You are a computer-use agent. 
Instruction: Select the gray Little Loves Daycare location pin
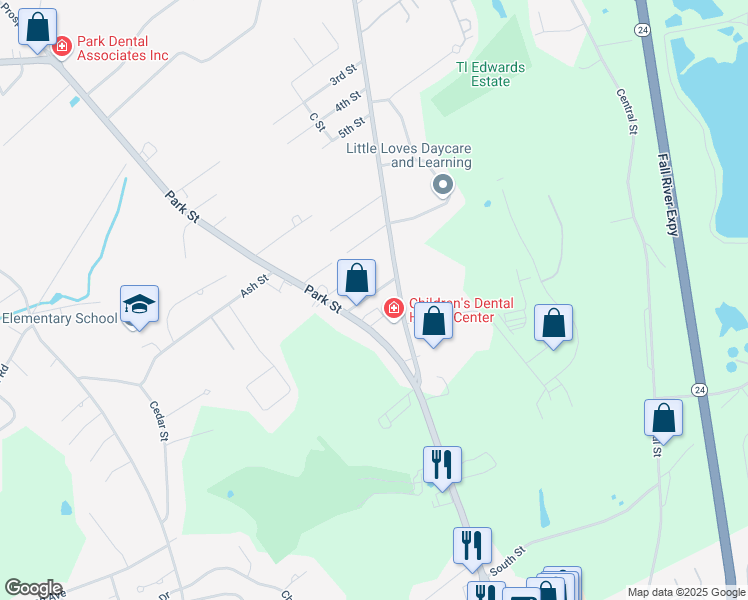pyautogui.click(x=443, y=186)
